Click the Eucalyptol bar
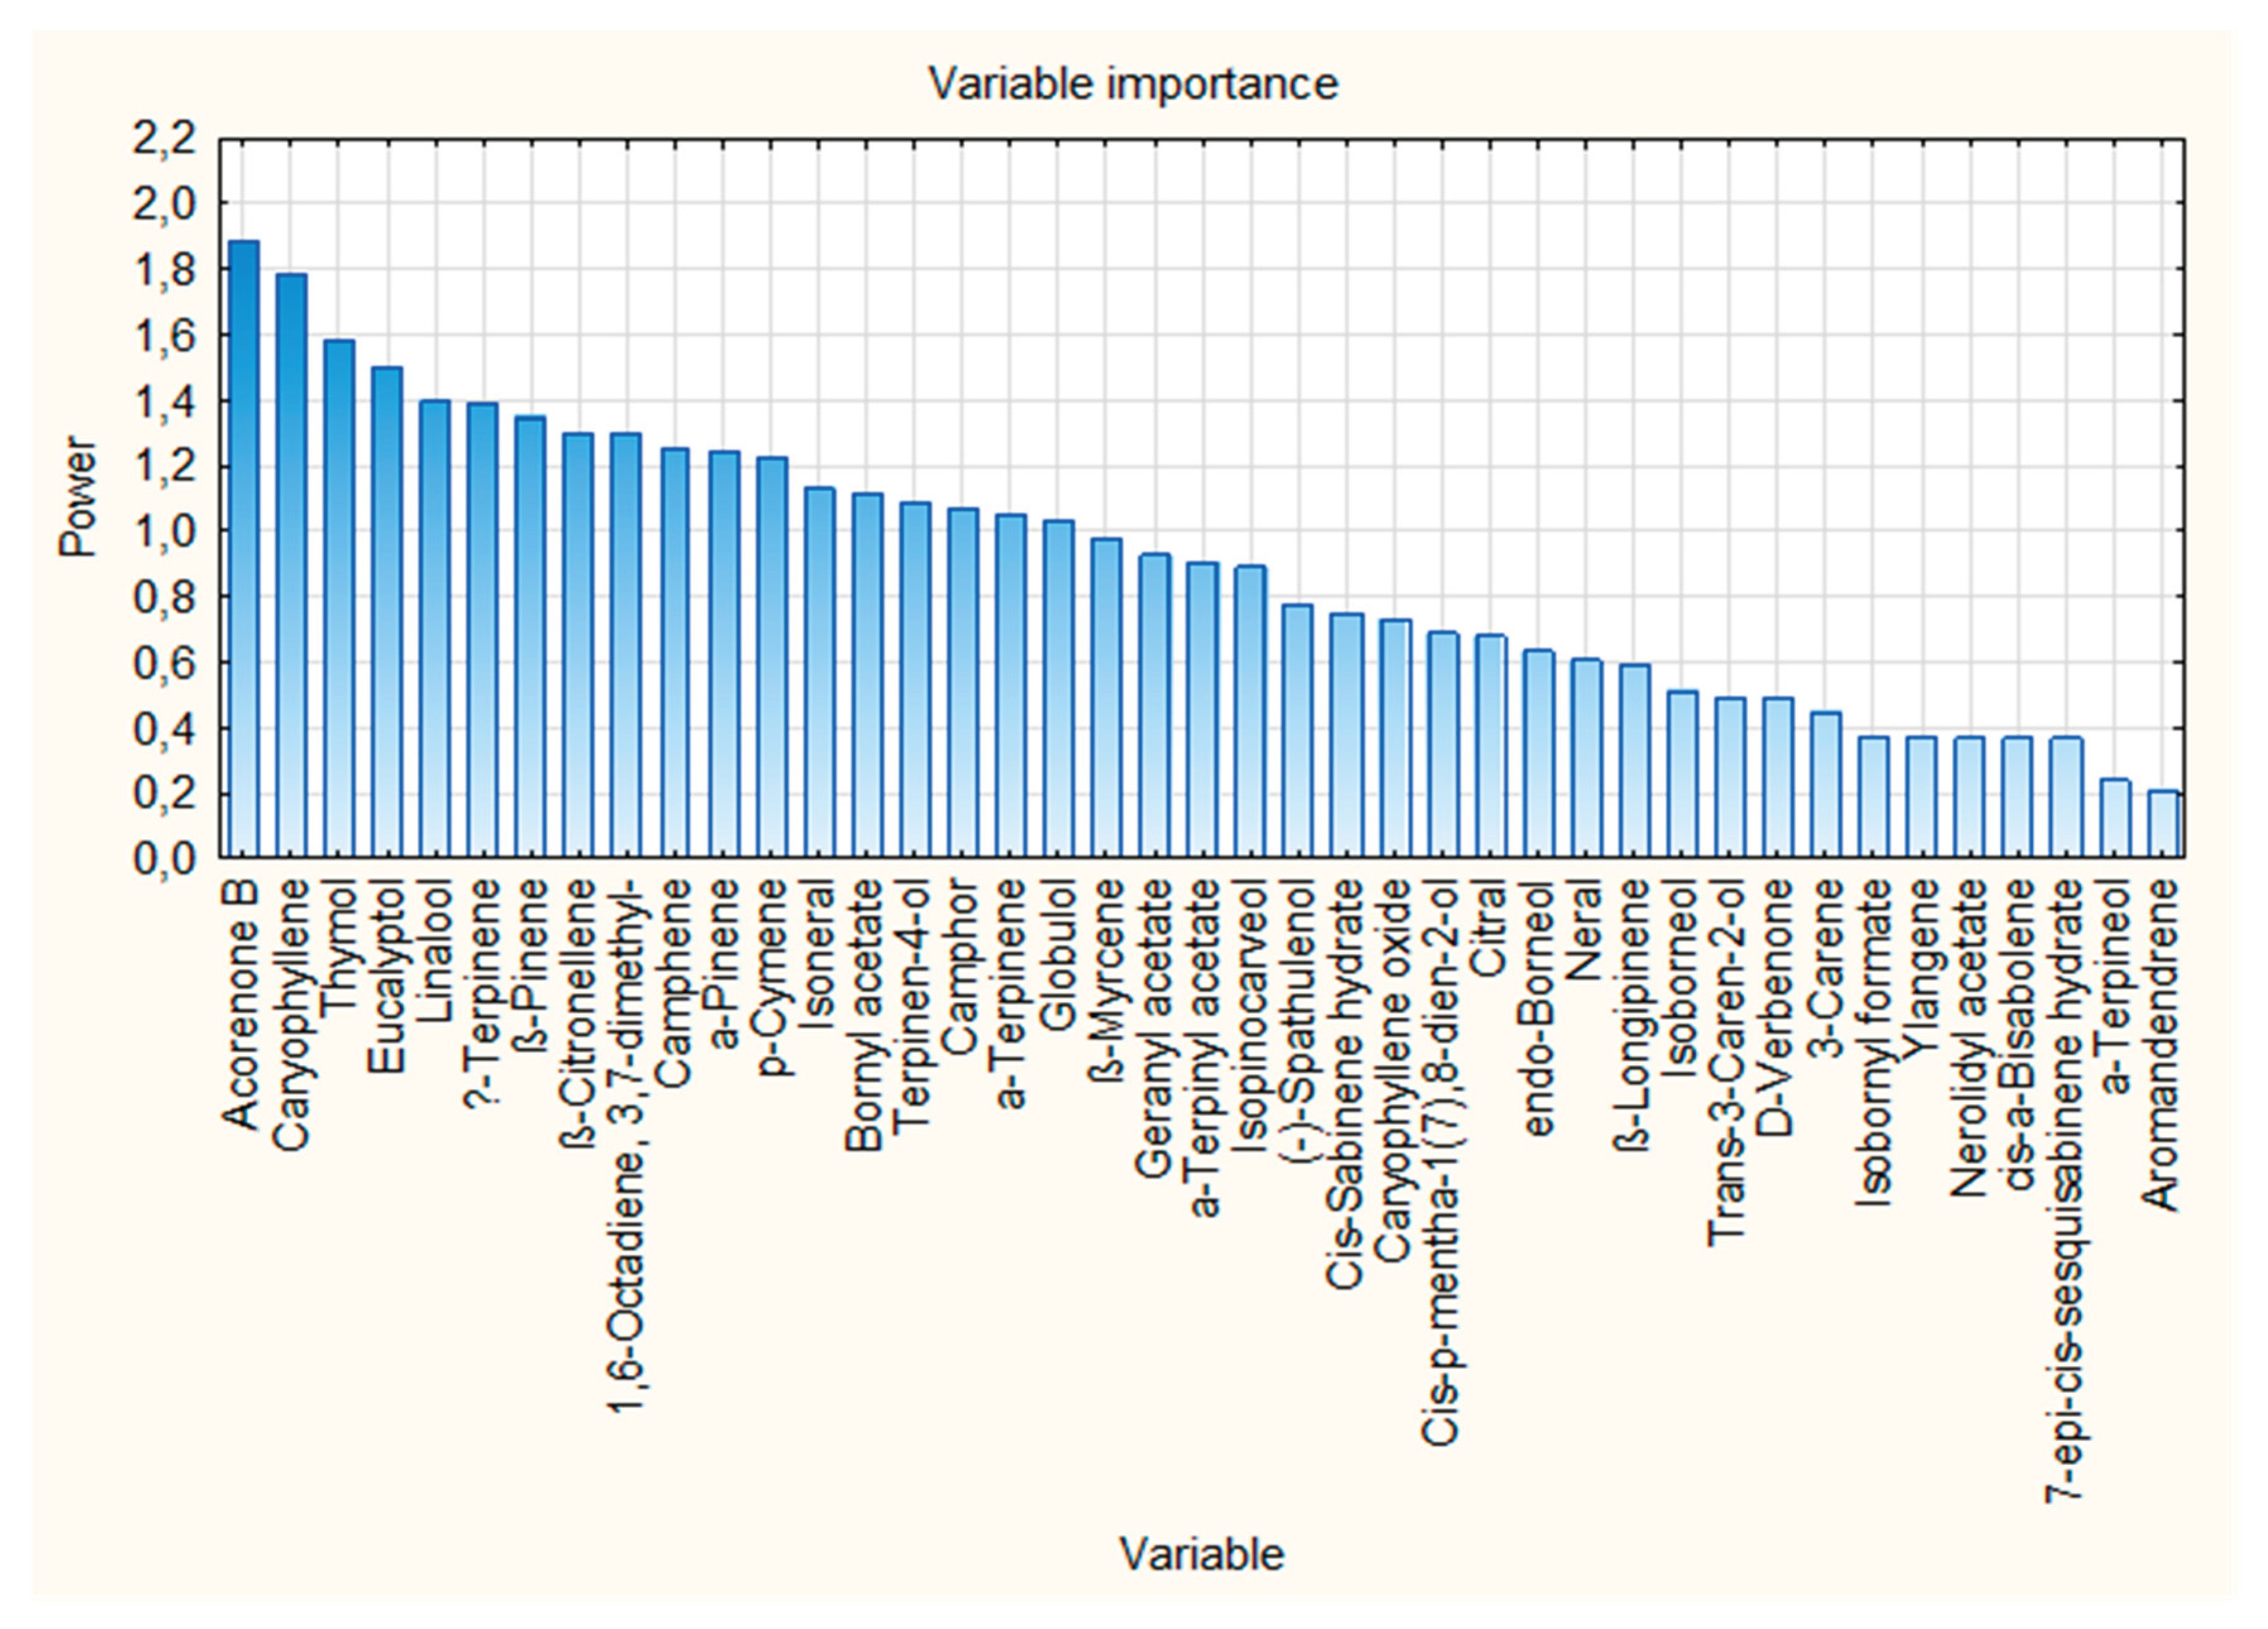The width and height of the screenshot is (2268, 1629). [x=387, y=612]
